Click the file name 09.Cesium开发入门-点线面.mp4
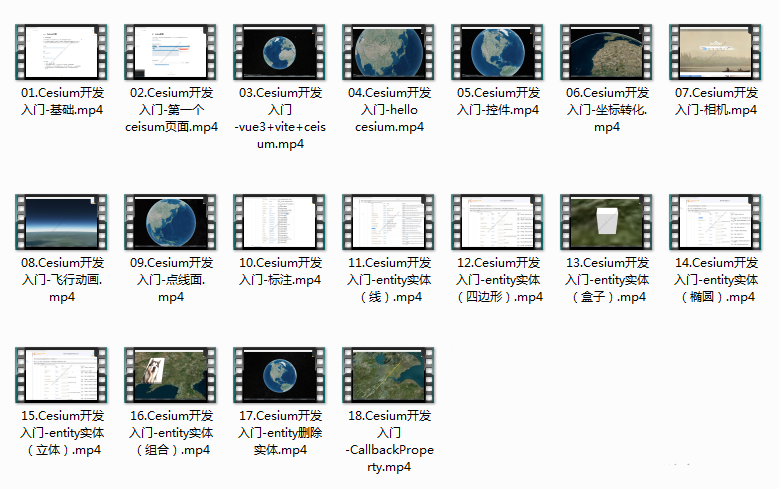779x489 pixels. 171,280
